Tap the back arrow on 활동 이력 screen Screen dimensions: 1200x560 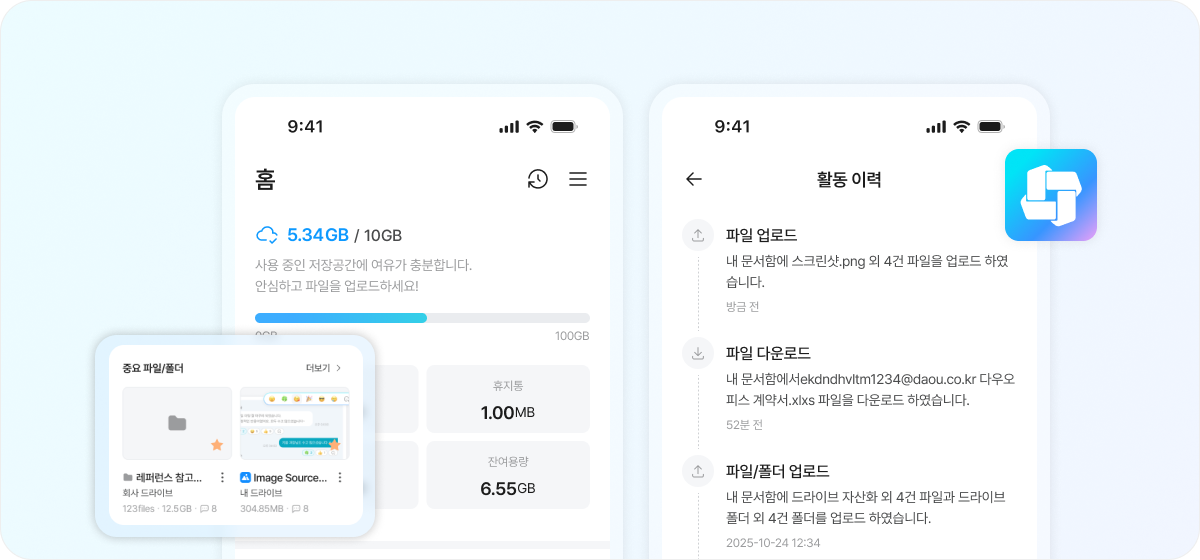point(694,179)
